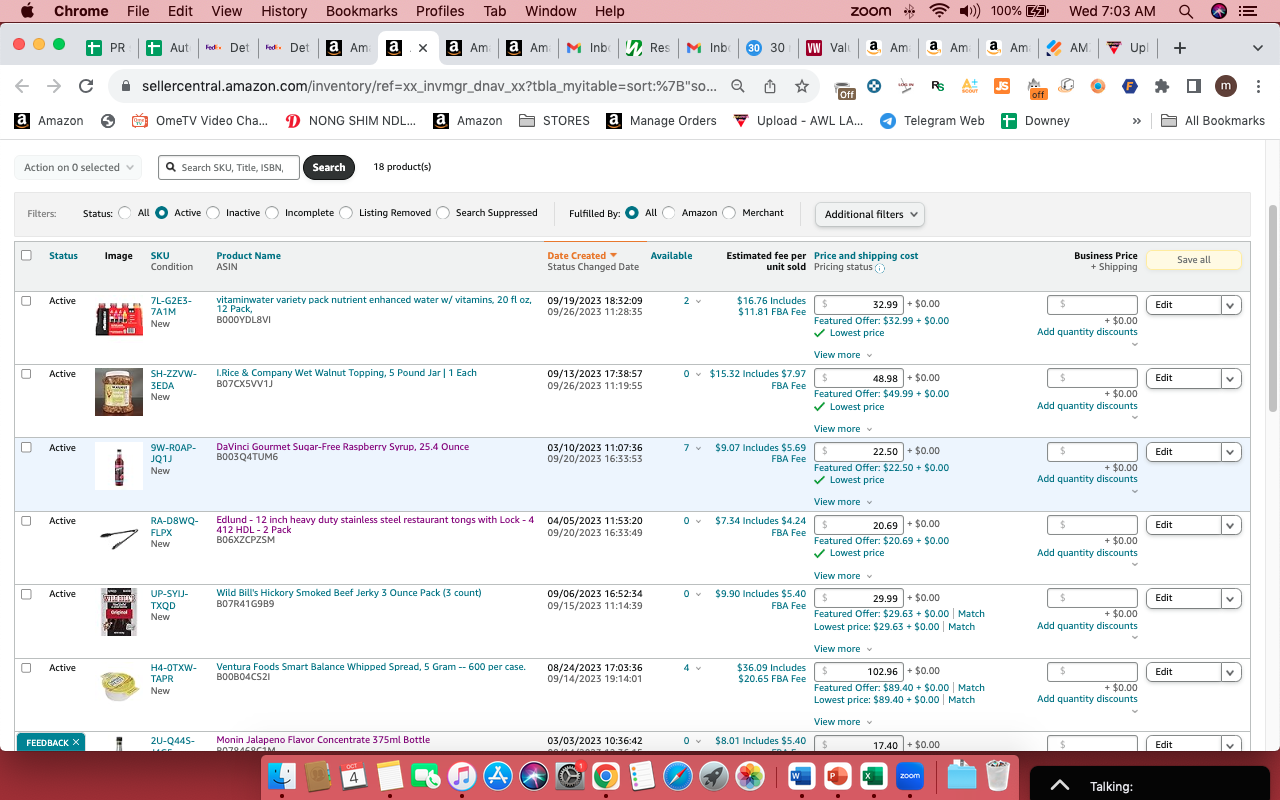This screenshot has width=1280, height=800.
Task: Click 'Add quantity discounts' for the Walnut Topping row
Action: point(1087,406)
